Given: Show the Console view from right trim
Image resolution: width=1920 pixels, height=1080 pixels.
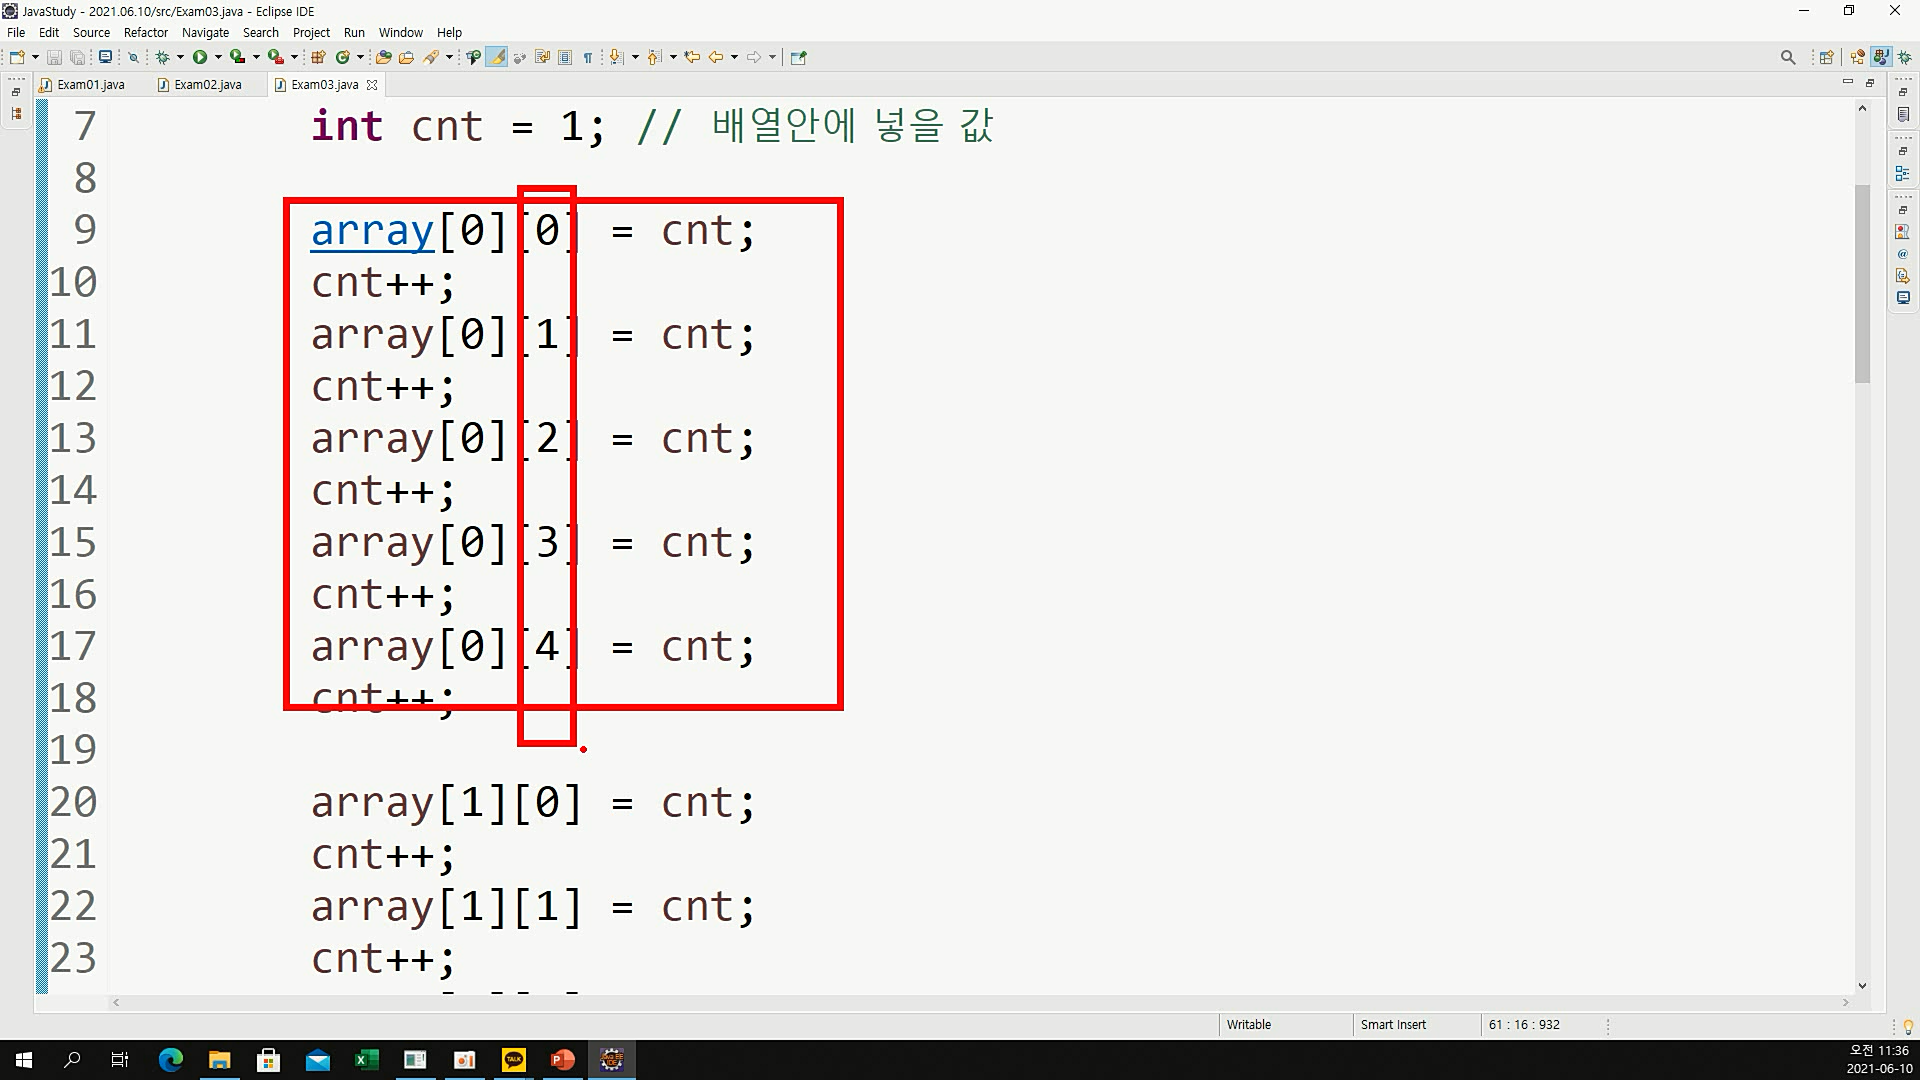Looking at the screenshot, I should (x=1903, y=298).
